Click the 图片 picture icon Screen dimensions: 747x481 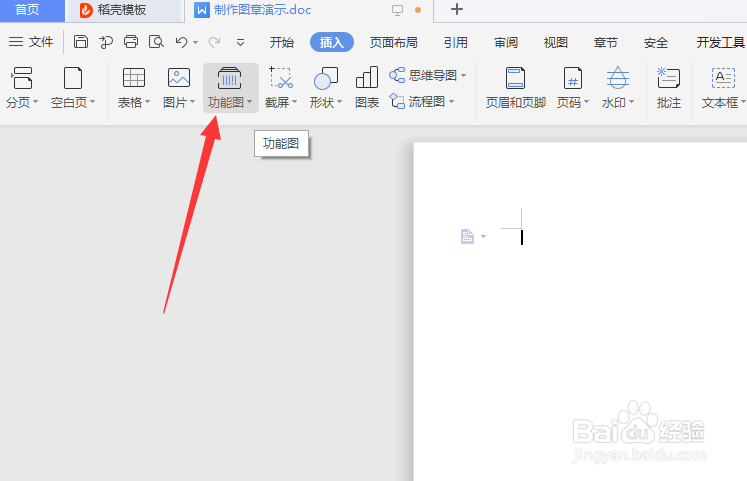pos(179,78)
